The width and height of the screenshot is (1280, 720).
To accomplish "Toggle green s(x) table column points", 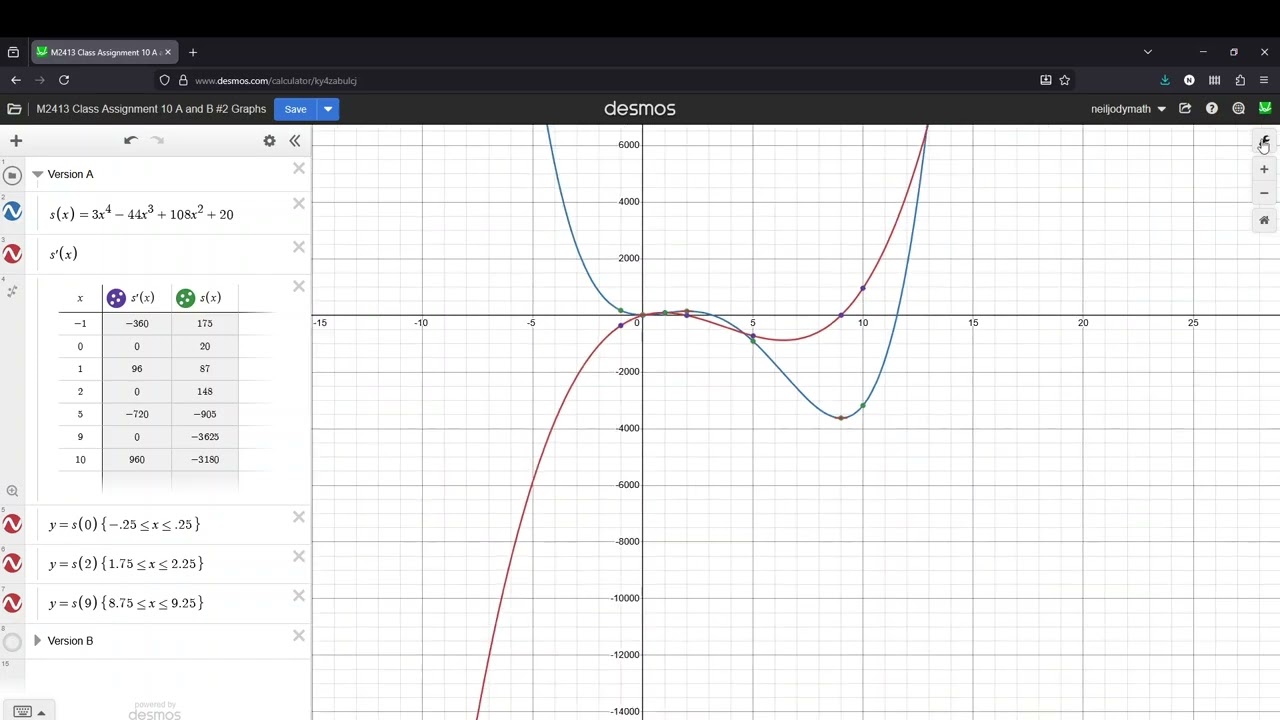I will point(185,298).
